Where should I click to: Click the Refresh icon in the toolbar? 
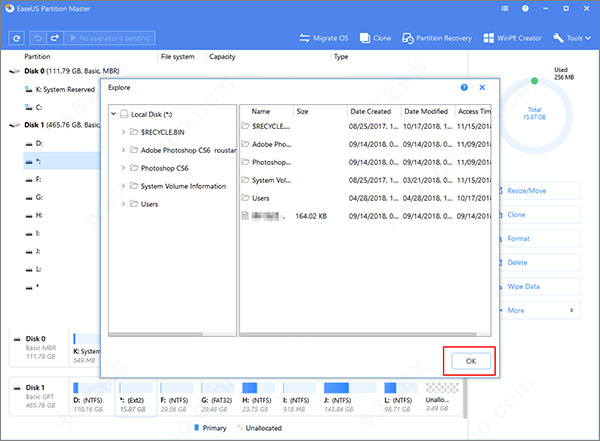[16, 38]
